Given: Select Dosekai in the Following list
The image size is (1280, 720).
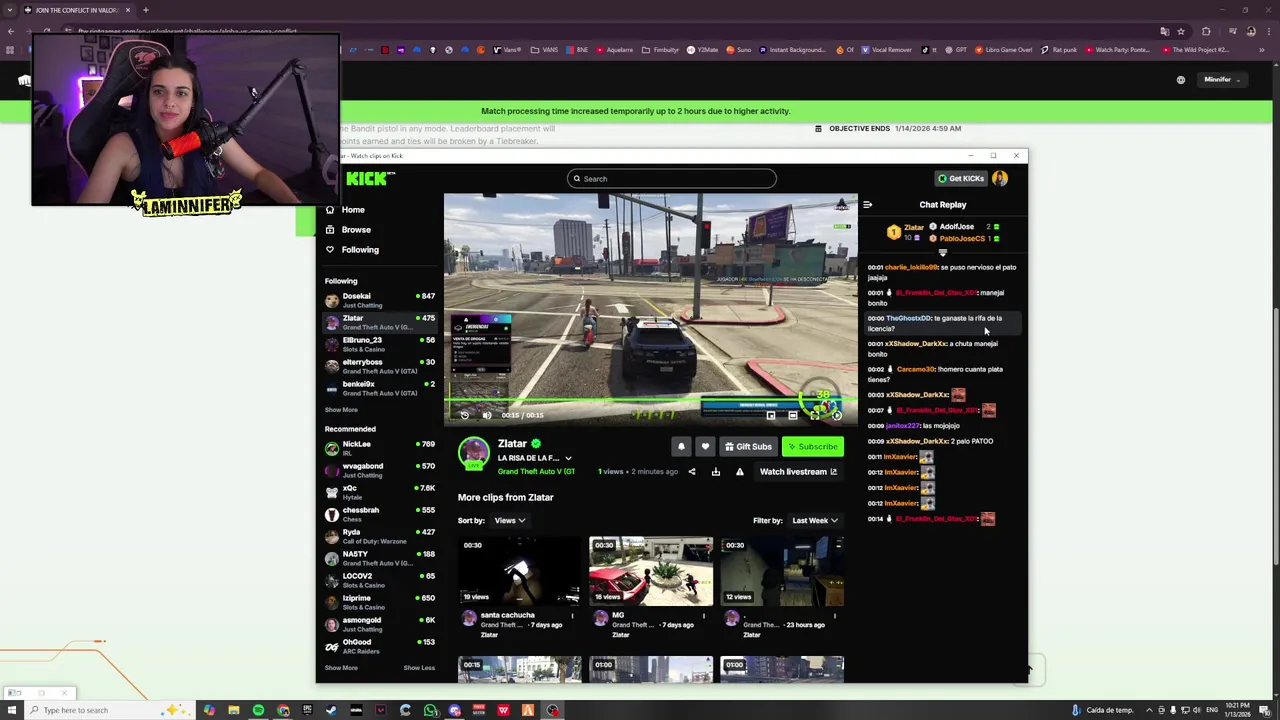Looking at the screenshot, I should coord(380,300).
